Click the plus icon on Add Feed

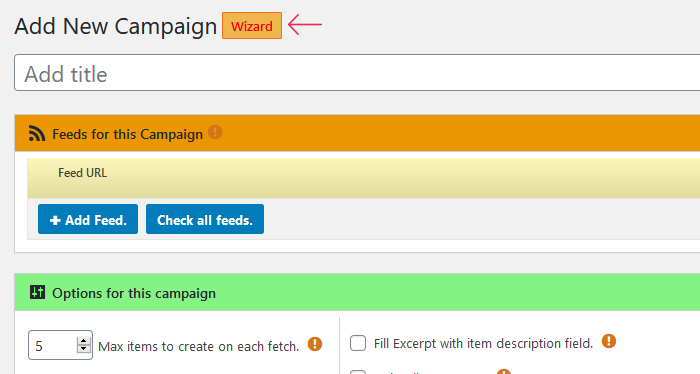(55, 220)
